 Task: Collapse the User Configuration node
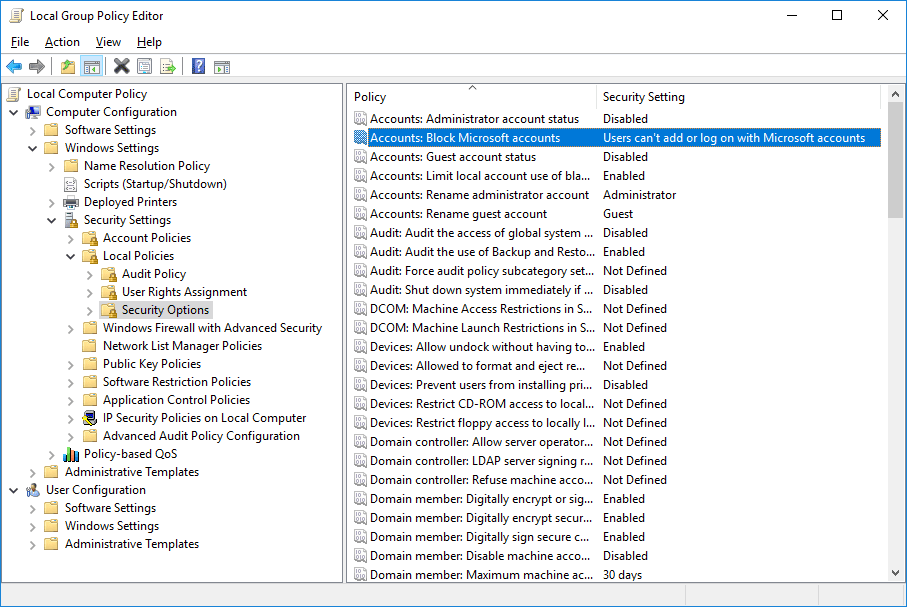tap(14, 491)
